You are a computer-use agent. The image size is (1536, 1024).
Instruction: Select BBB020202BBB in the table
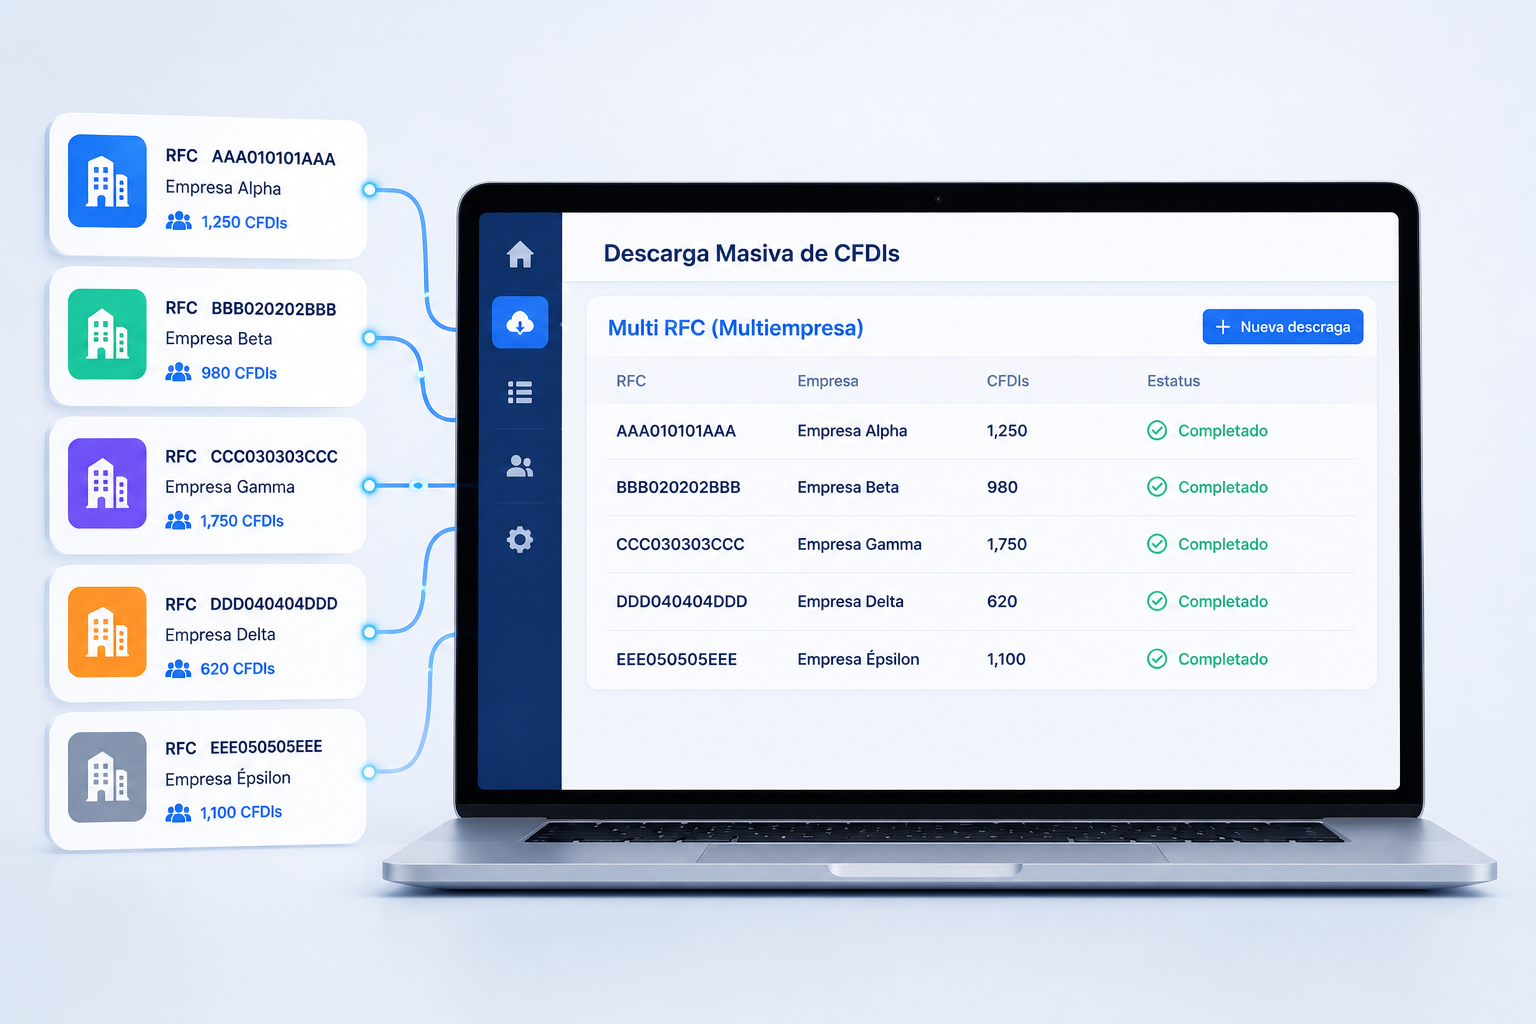pyautogui.click(x=678, y=487)
